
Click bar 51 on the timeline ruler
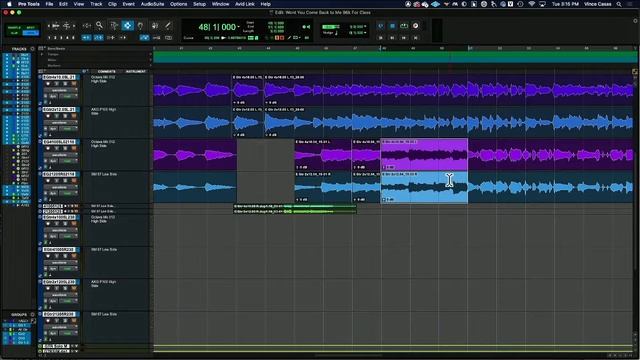click(x=470, y=49)
